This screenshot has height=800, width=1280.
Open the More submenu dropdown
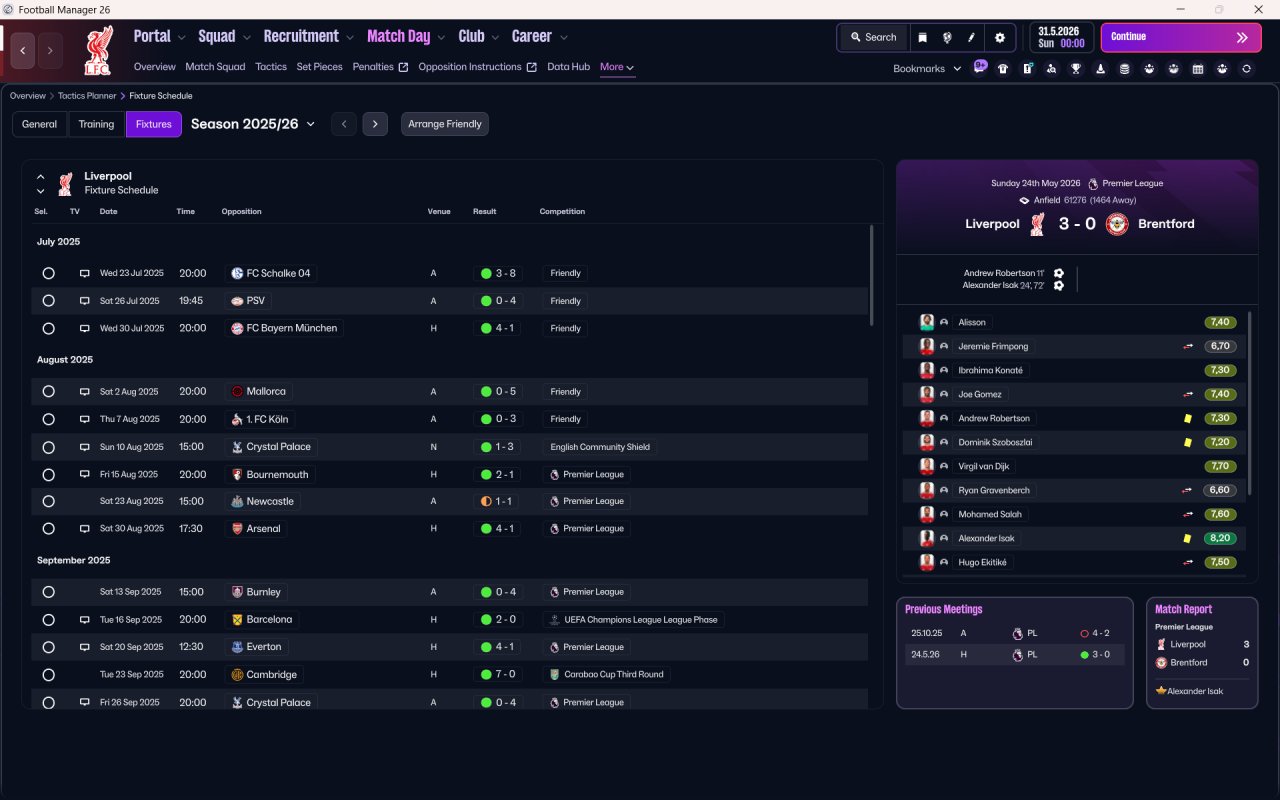tap(617, 67)
